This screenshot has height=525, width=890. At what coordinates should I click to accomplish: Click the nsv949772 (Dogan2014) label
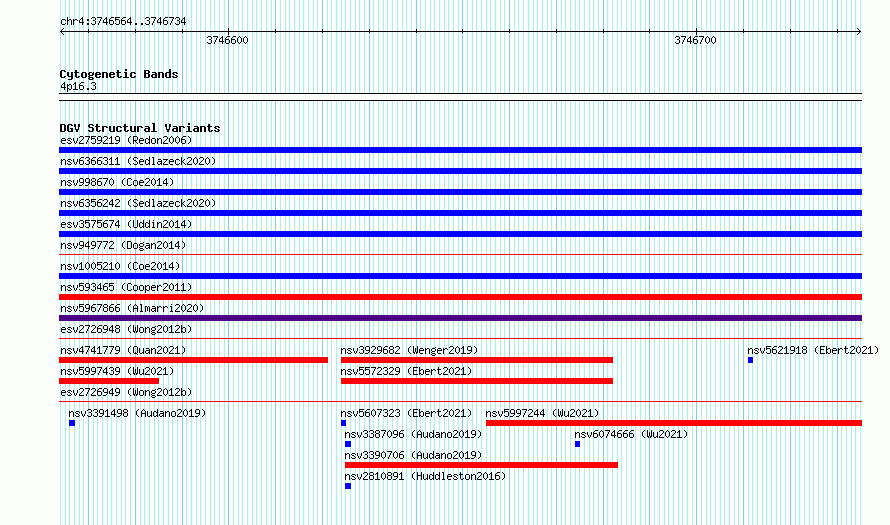(x=123, y=245)
